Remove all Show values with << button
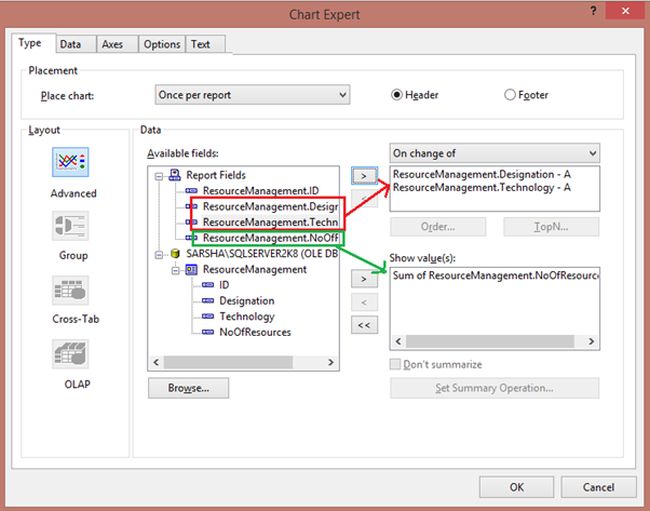650x511 pixels. tap(364, 325)
